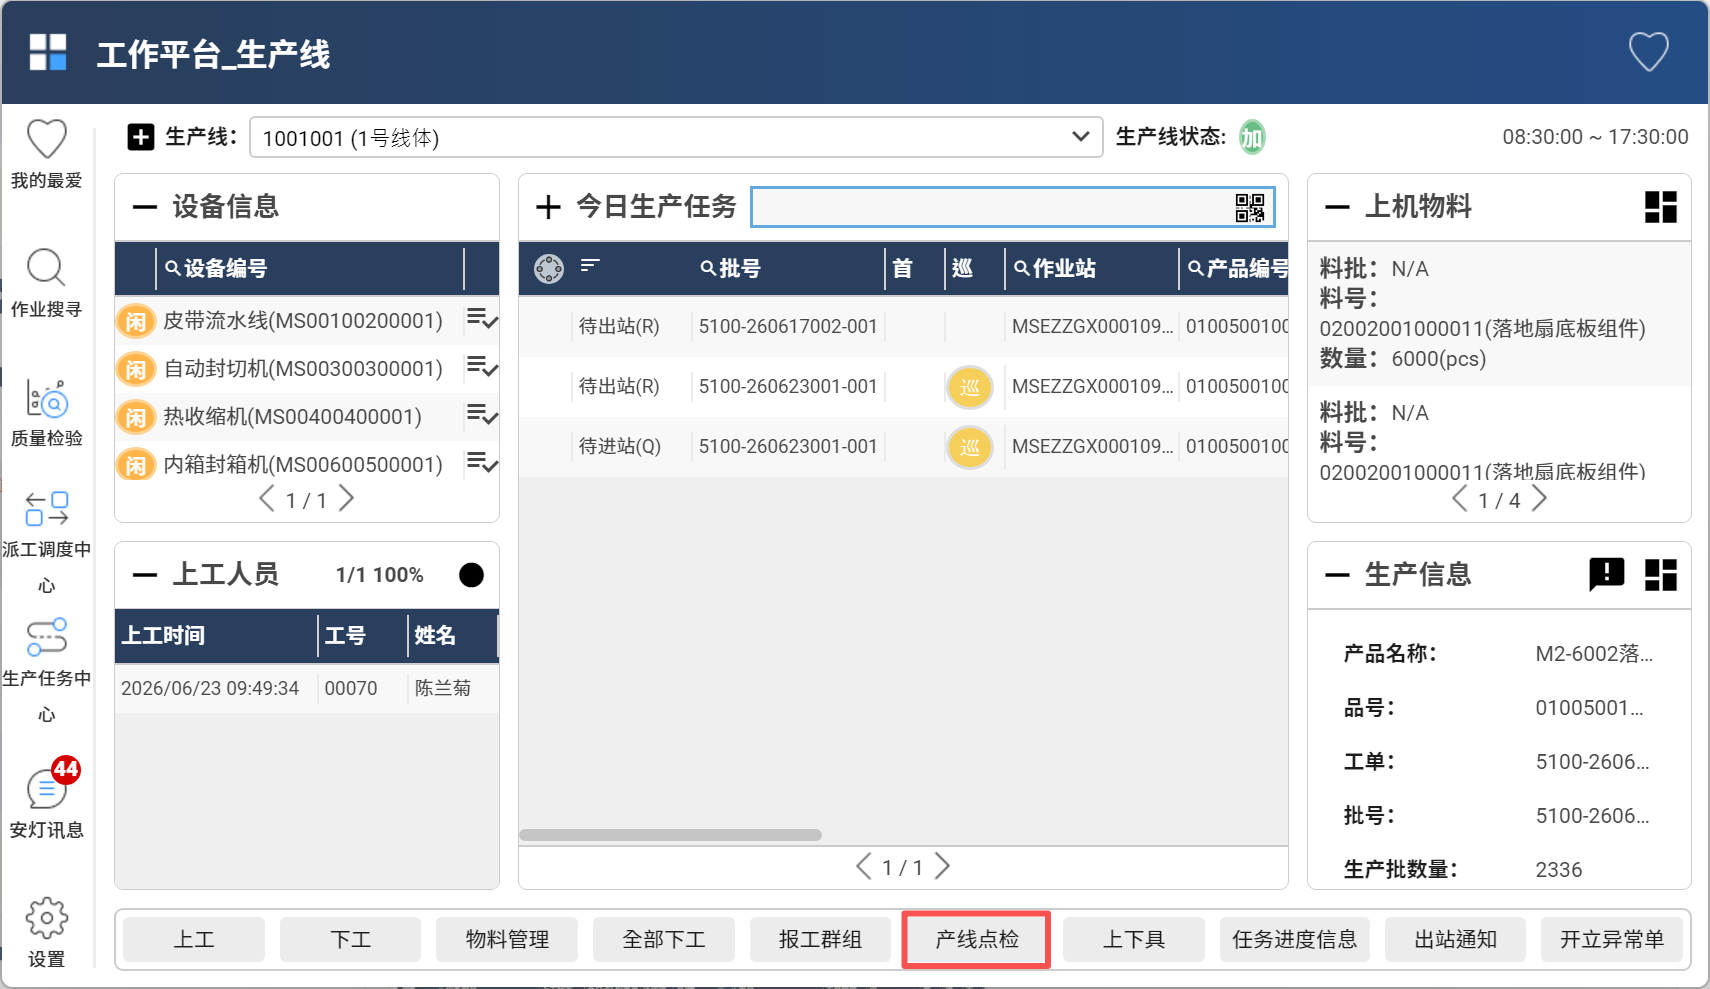Click alert message icon in 生产信息 panel
The height and width of the screenshot is (989, 1710).
[1607, 574]
